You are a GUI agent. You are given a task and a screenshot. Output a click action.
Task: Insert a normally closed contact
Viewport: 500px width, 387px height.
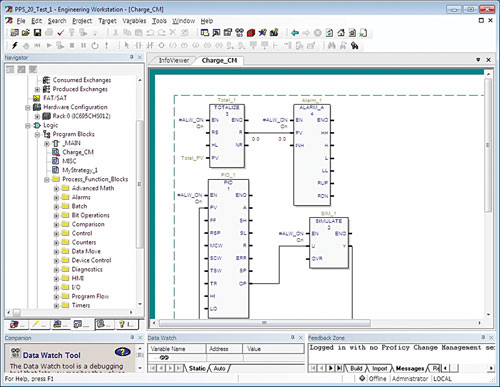click(150, 45)
